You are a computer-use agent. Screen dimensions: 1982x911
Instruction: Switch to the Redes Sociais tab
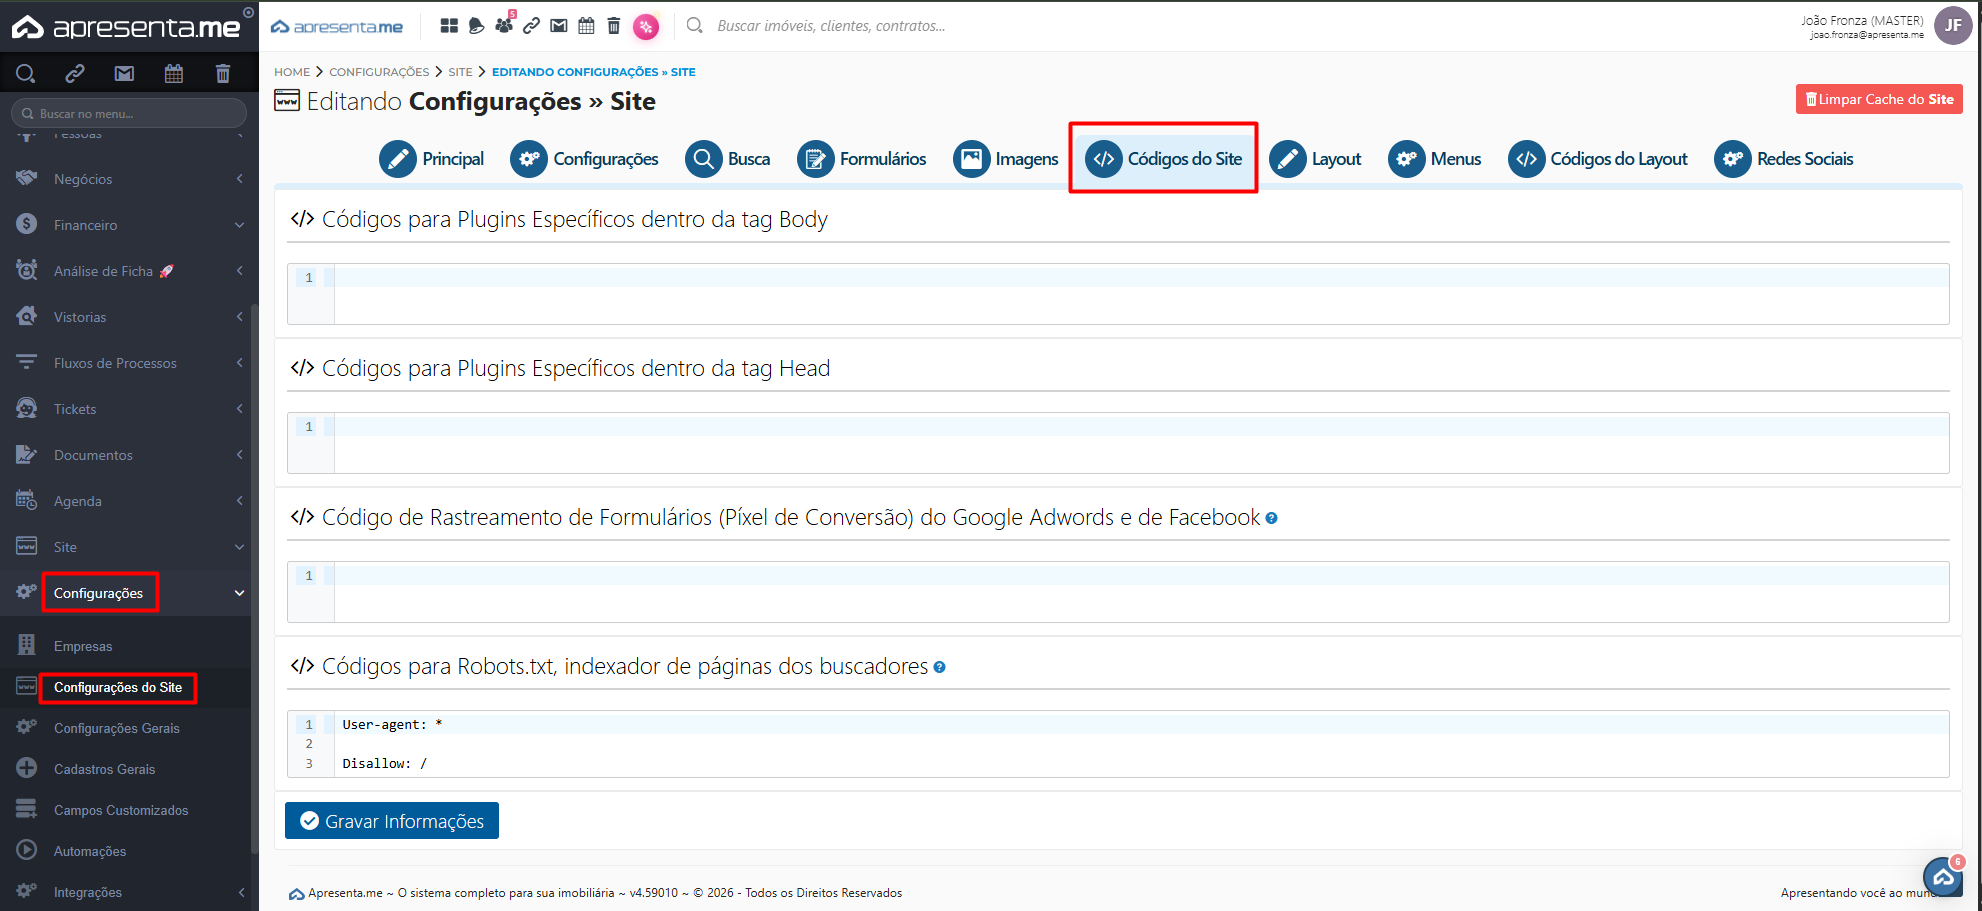coord(1783,159)
